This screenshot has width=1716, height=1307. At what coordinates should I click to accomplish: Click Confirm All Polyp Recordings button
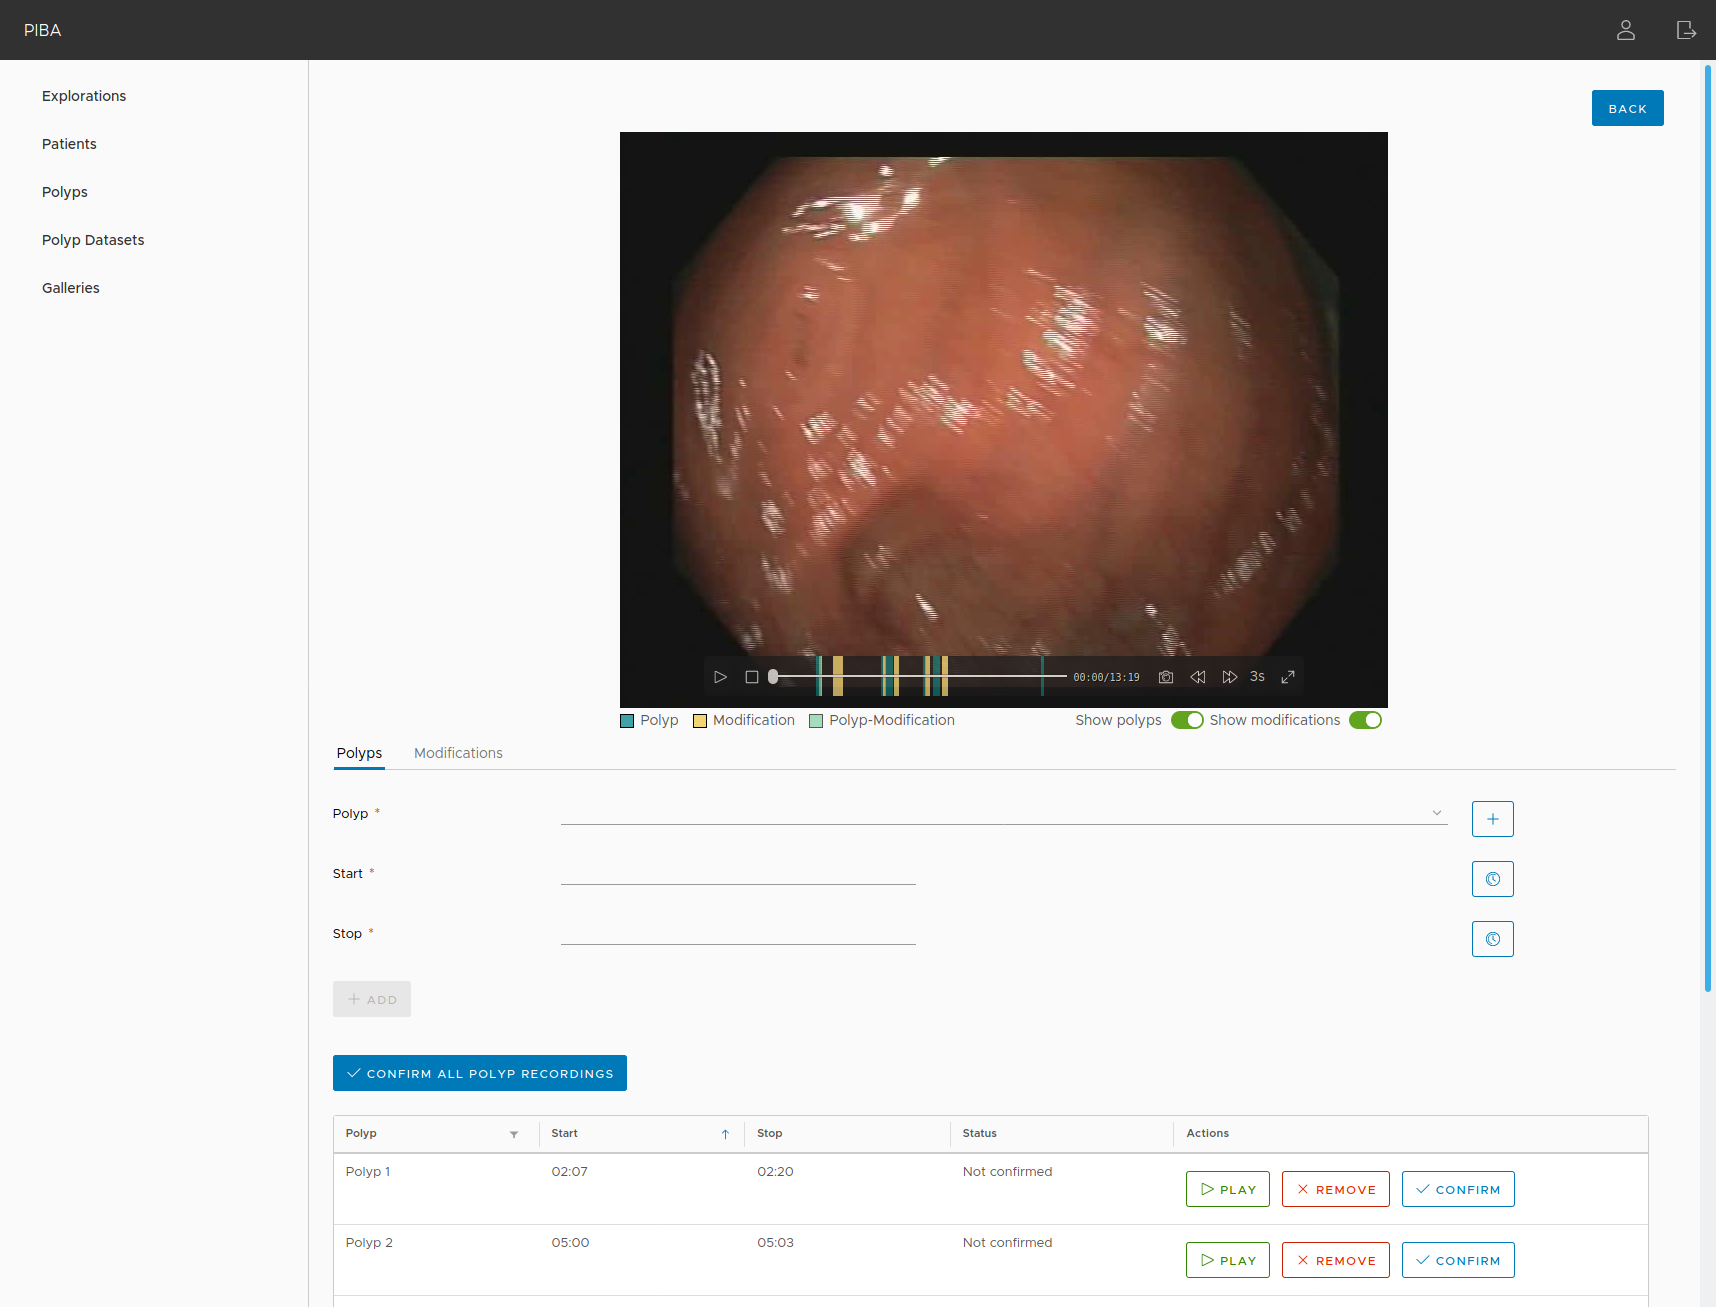pos(480,1073)
